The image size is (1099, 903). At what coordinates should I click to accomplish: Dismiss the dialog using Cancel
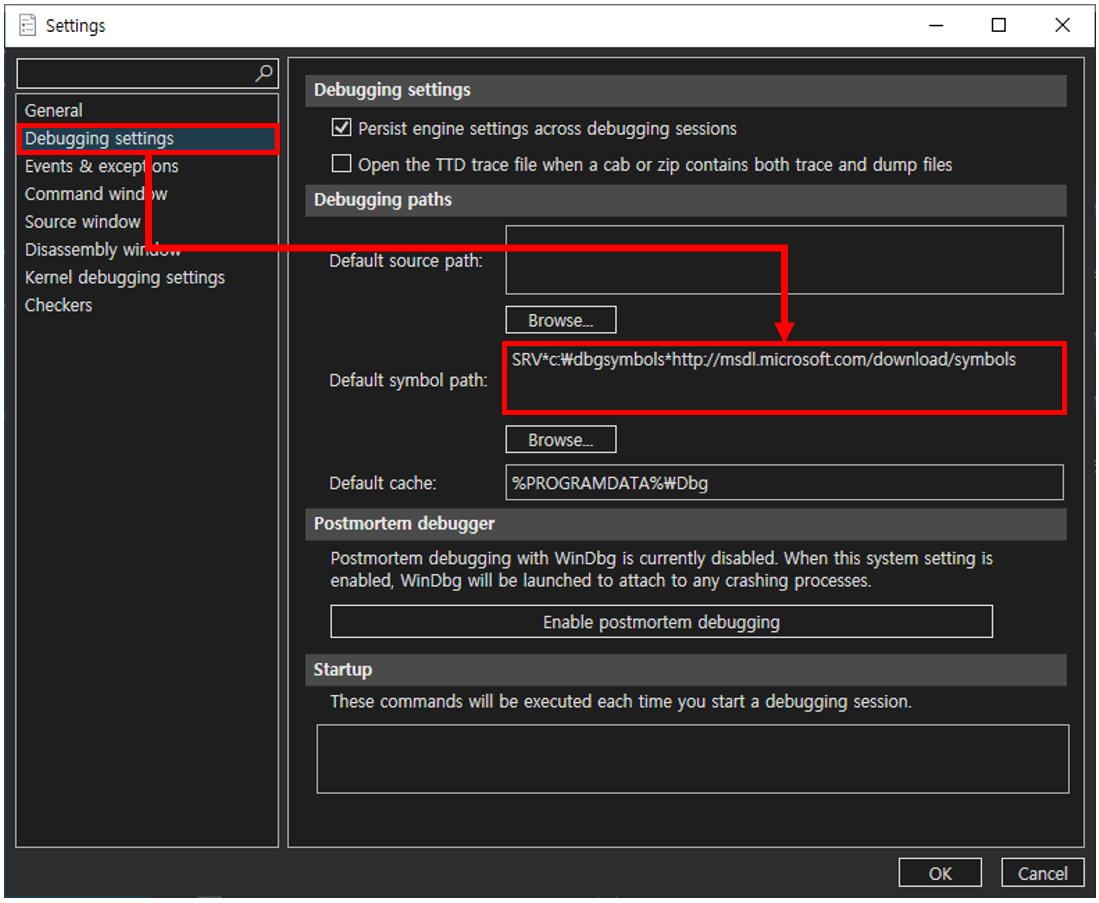coord(1042,872)
